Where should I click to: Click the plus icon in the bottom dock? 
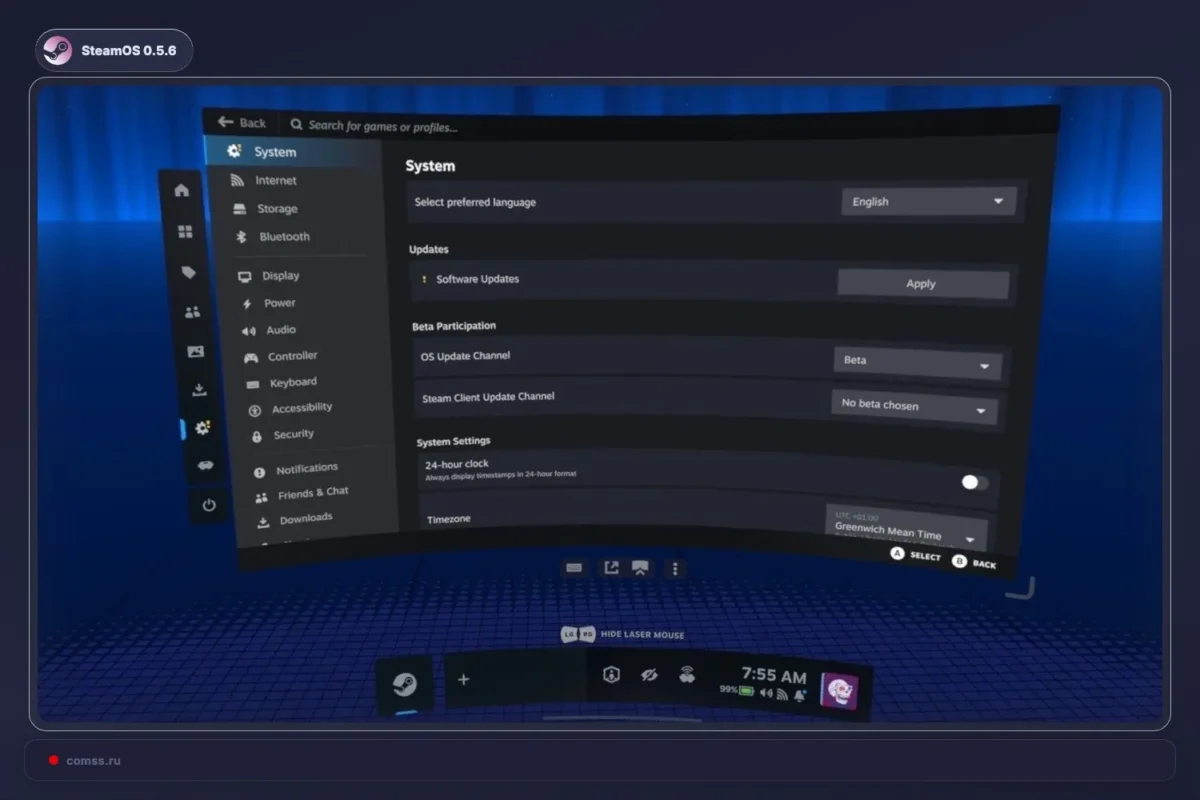[x=463, y=680]
